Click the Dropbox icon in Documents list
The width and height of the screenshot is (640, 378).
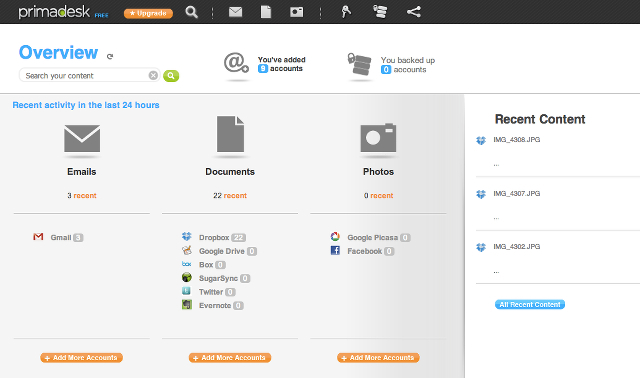click(x=187, y=237)
